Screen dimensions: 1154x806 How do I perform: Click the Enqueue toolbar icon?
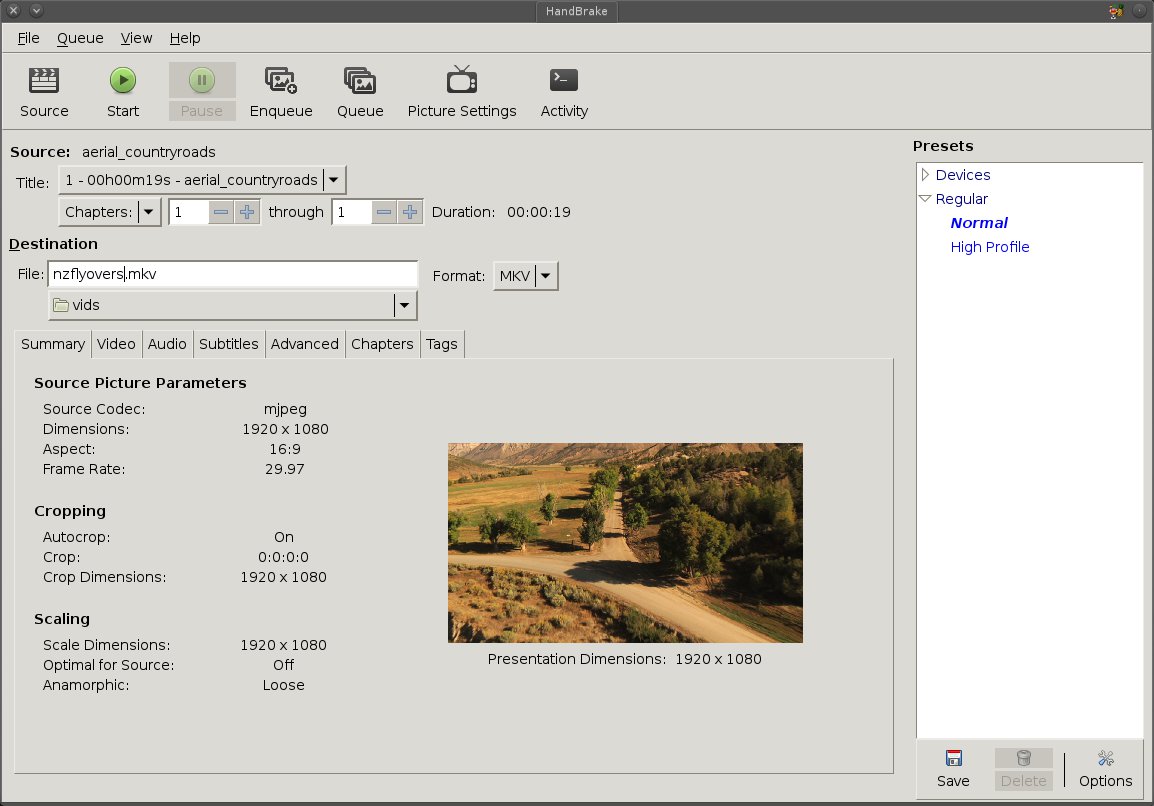(x=280, y=81)
